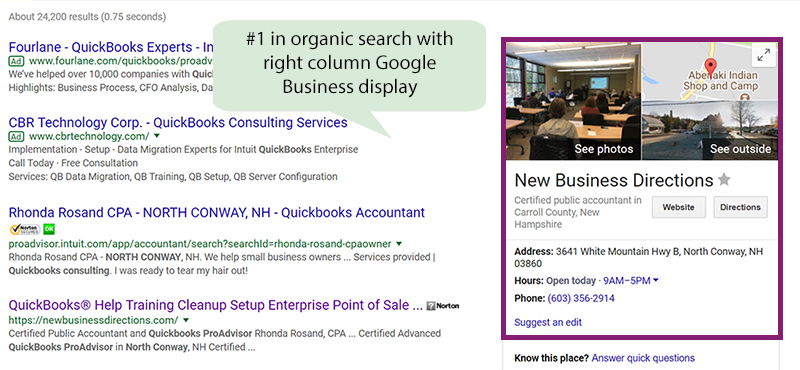The image size is (800, 370).
Task: Click the Ad label under Fourlane result
Action: (16, 61)
